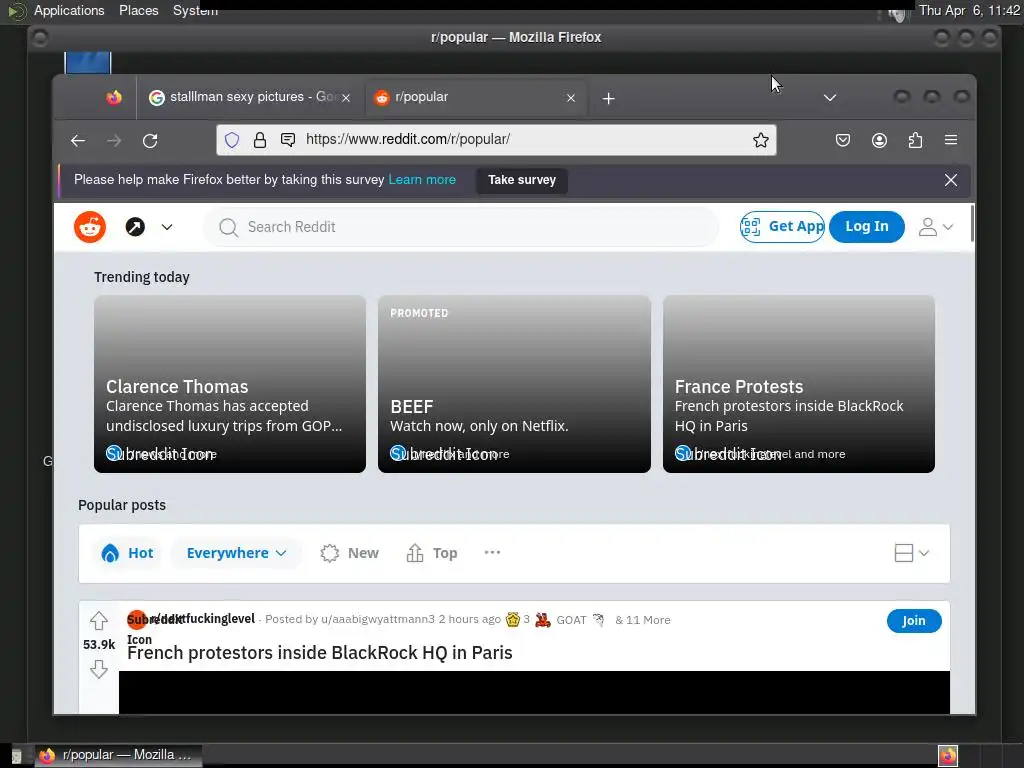Screen dimensions: 1024x768
Task: Open the card view layout dropdown
Action: tap(911, 553)
